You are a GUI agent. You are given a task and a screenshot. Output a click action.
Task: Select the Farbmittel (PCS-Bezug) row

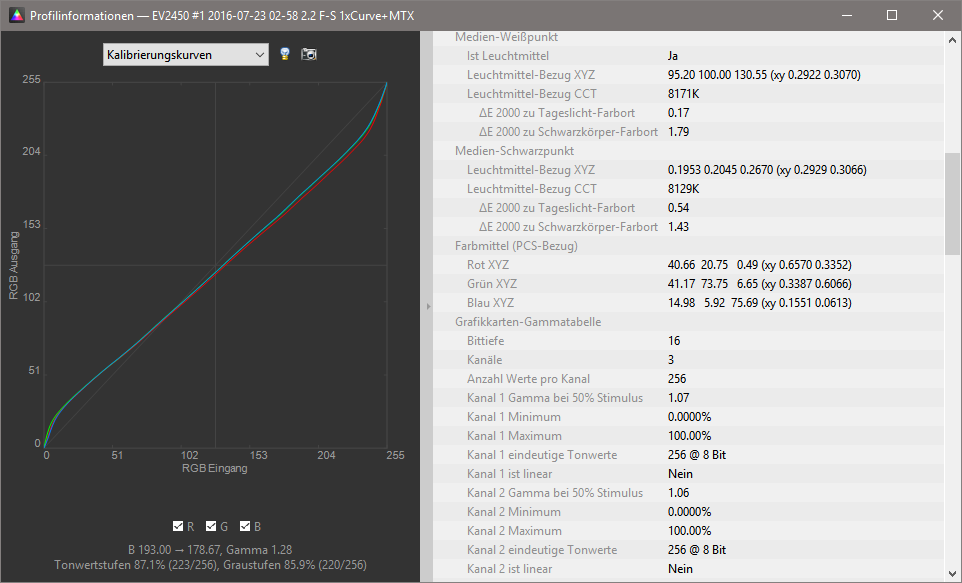(516, 246)
